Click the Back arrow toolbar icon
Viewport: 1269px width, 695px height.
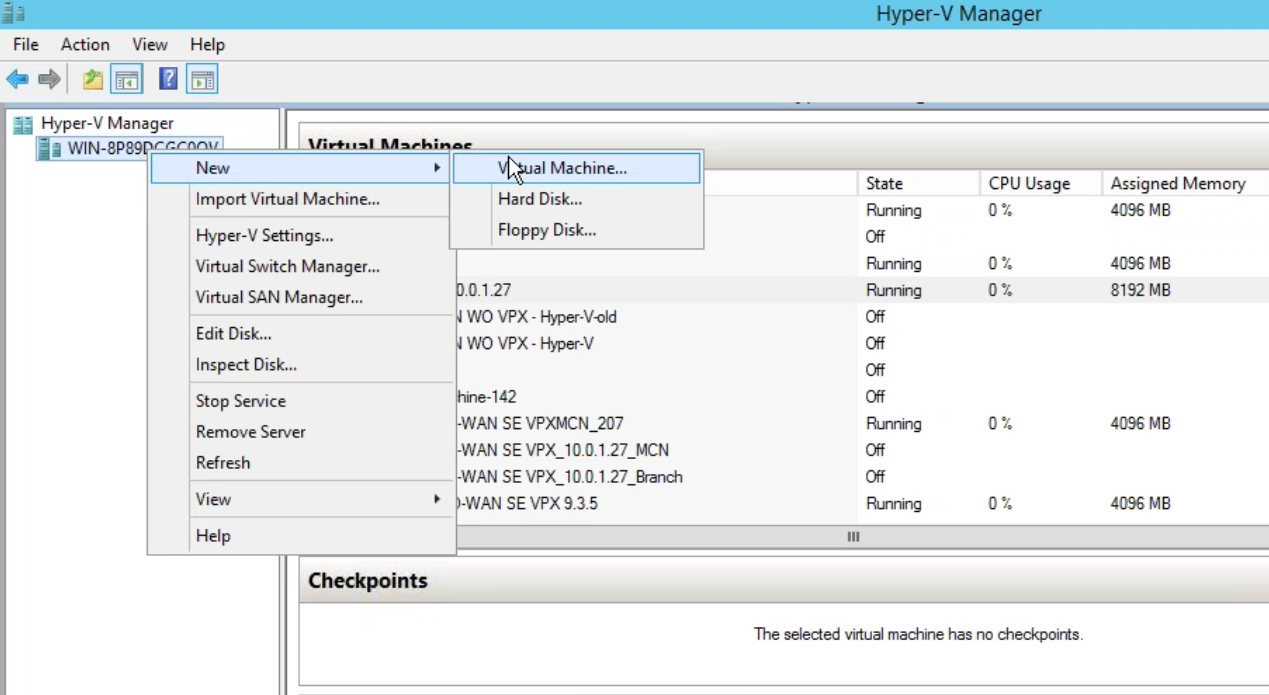(17, 80)
